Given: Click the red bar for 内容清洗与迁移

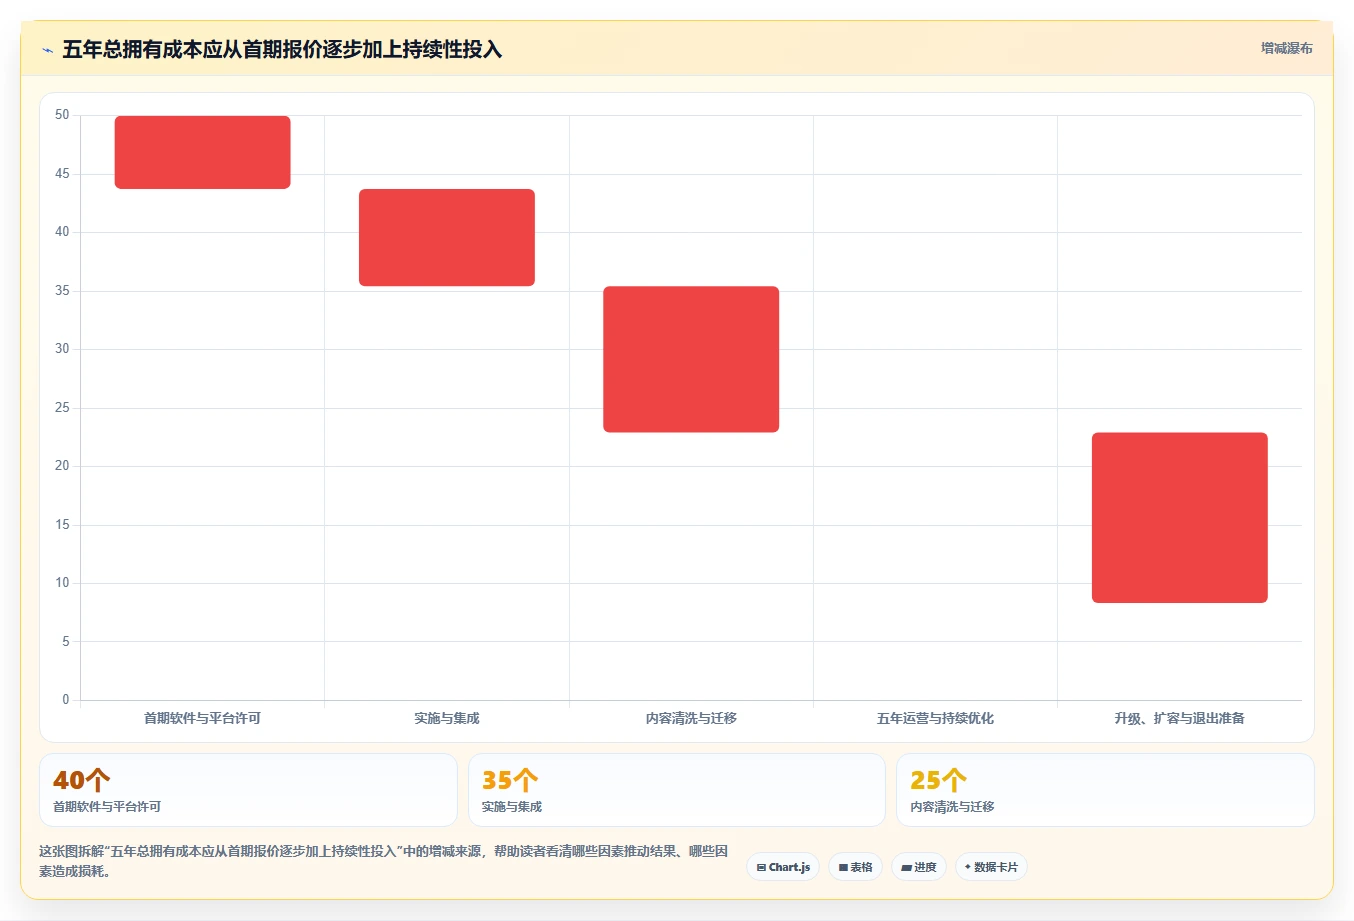Looking at the screenshot, I should pos(691,359).
